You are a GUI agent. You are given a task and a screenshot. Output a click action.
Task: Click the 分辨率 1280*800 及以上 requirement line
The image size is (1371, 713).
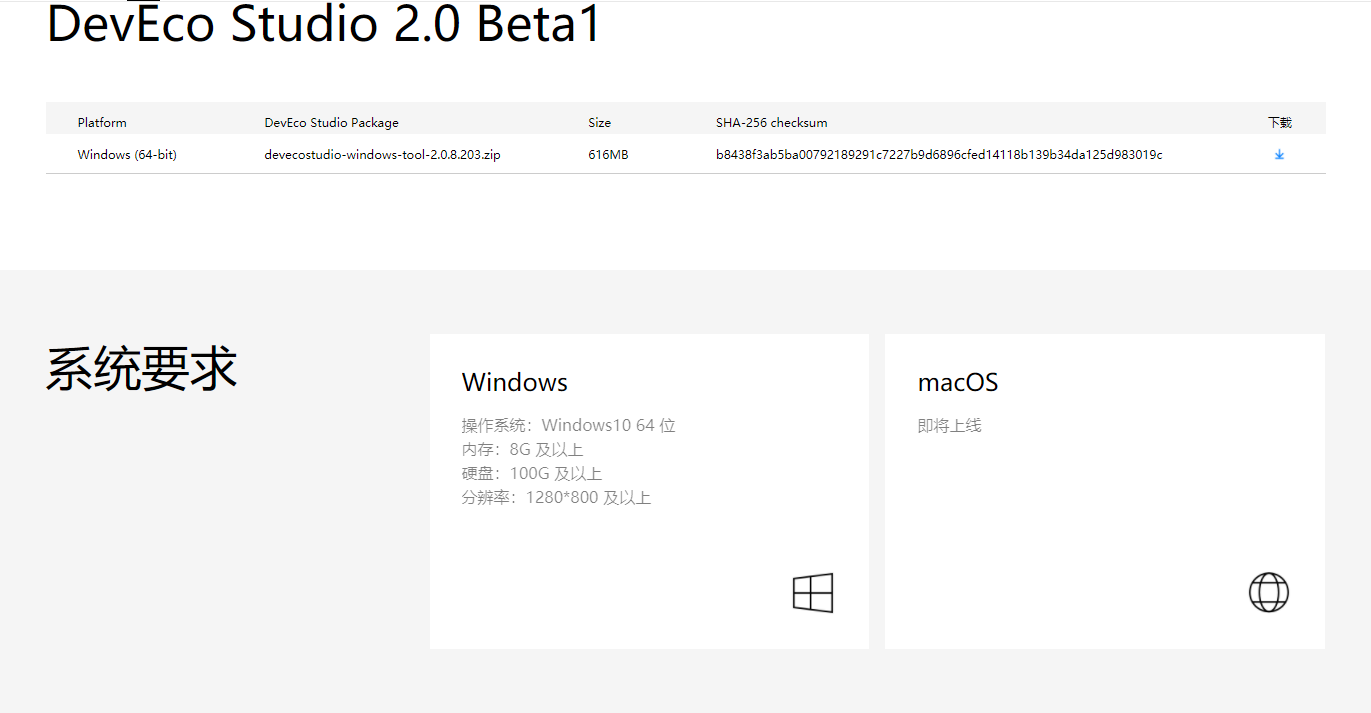(556, 498)
